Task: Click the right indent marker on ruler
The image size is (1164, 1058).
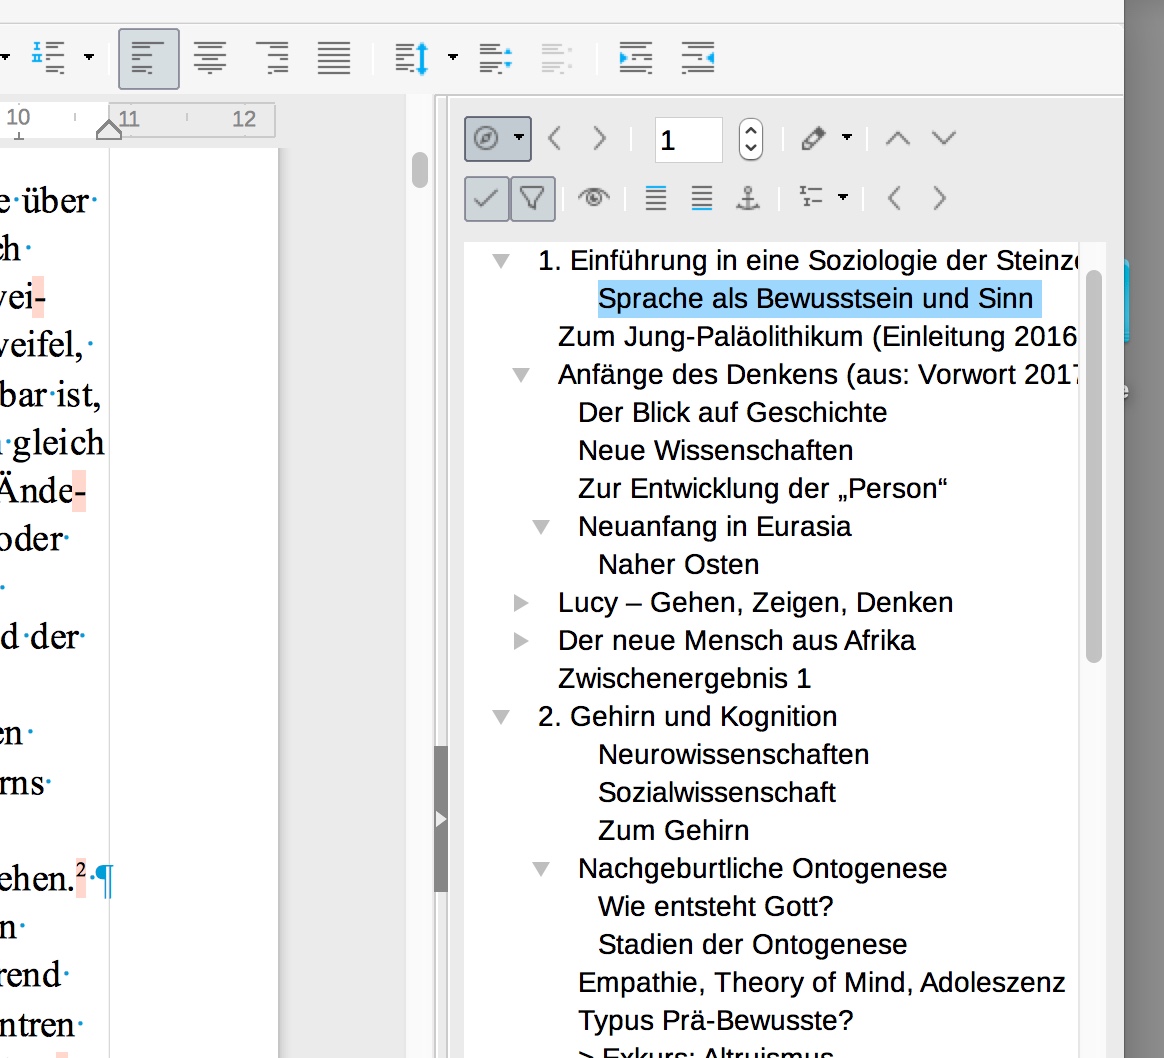Action: (108, 129)
